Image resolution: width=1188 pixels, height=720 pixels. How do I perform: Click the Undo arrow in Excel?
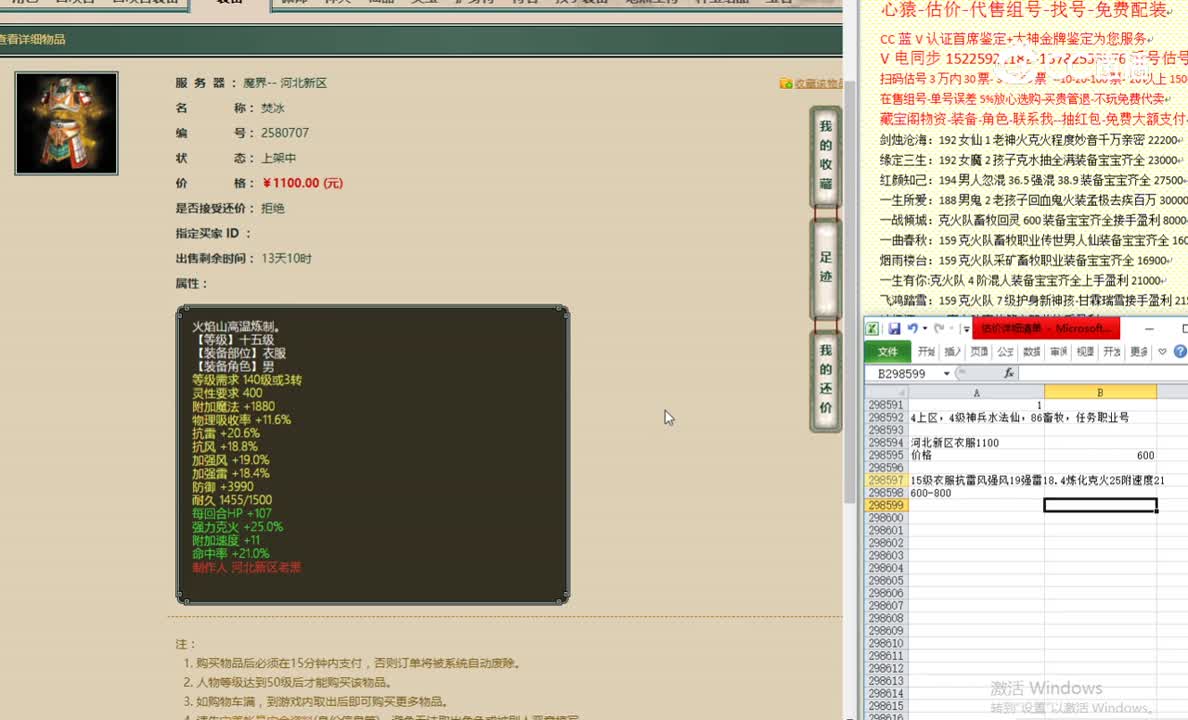coord(912,328)
